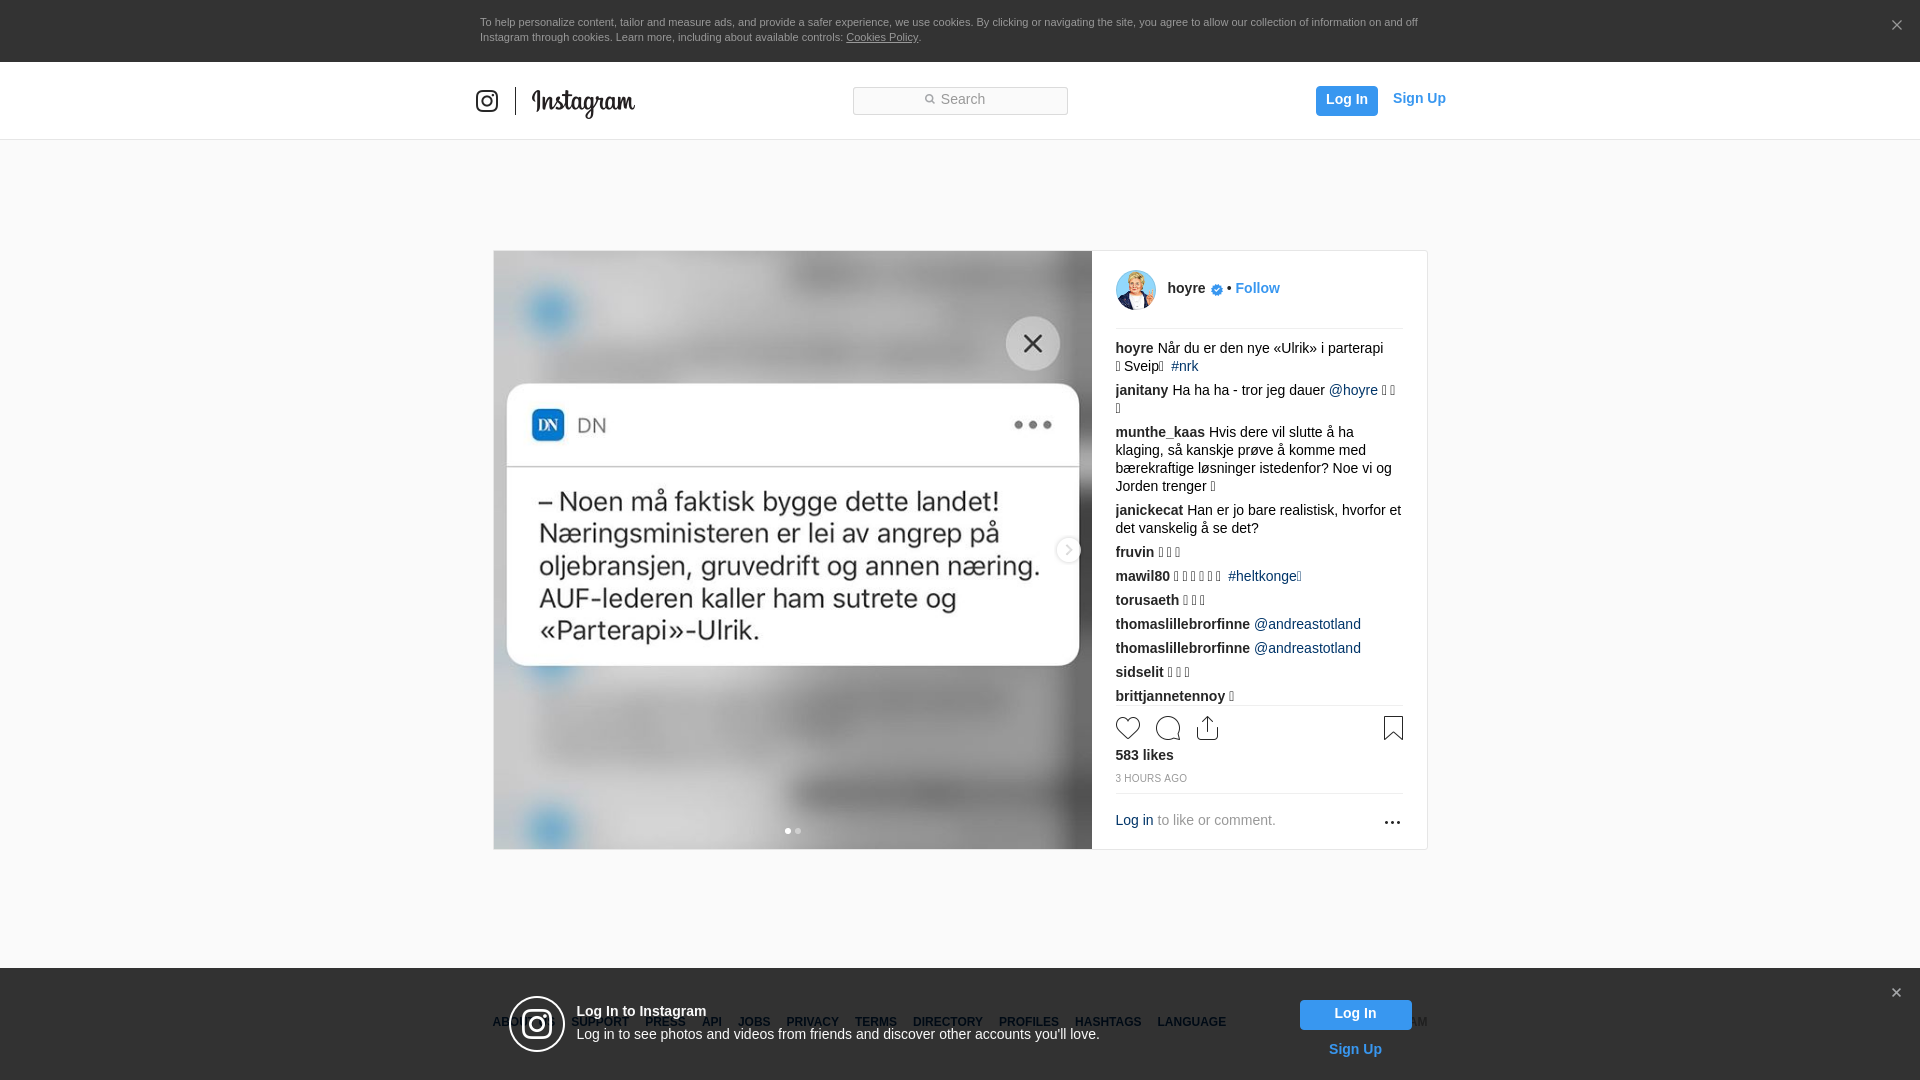Open brittjannetennoy's profile
This screenshot has height=1080, width=1920.
pos(1170,696)
